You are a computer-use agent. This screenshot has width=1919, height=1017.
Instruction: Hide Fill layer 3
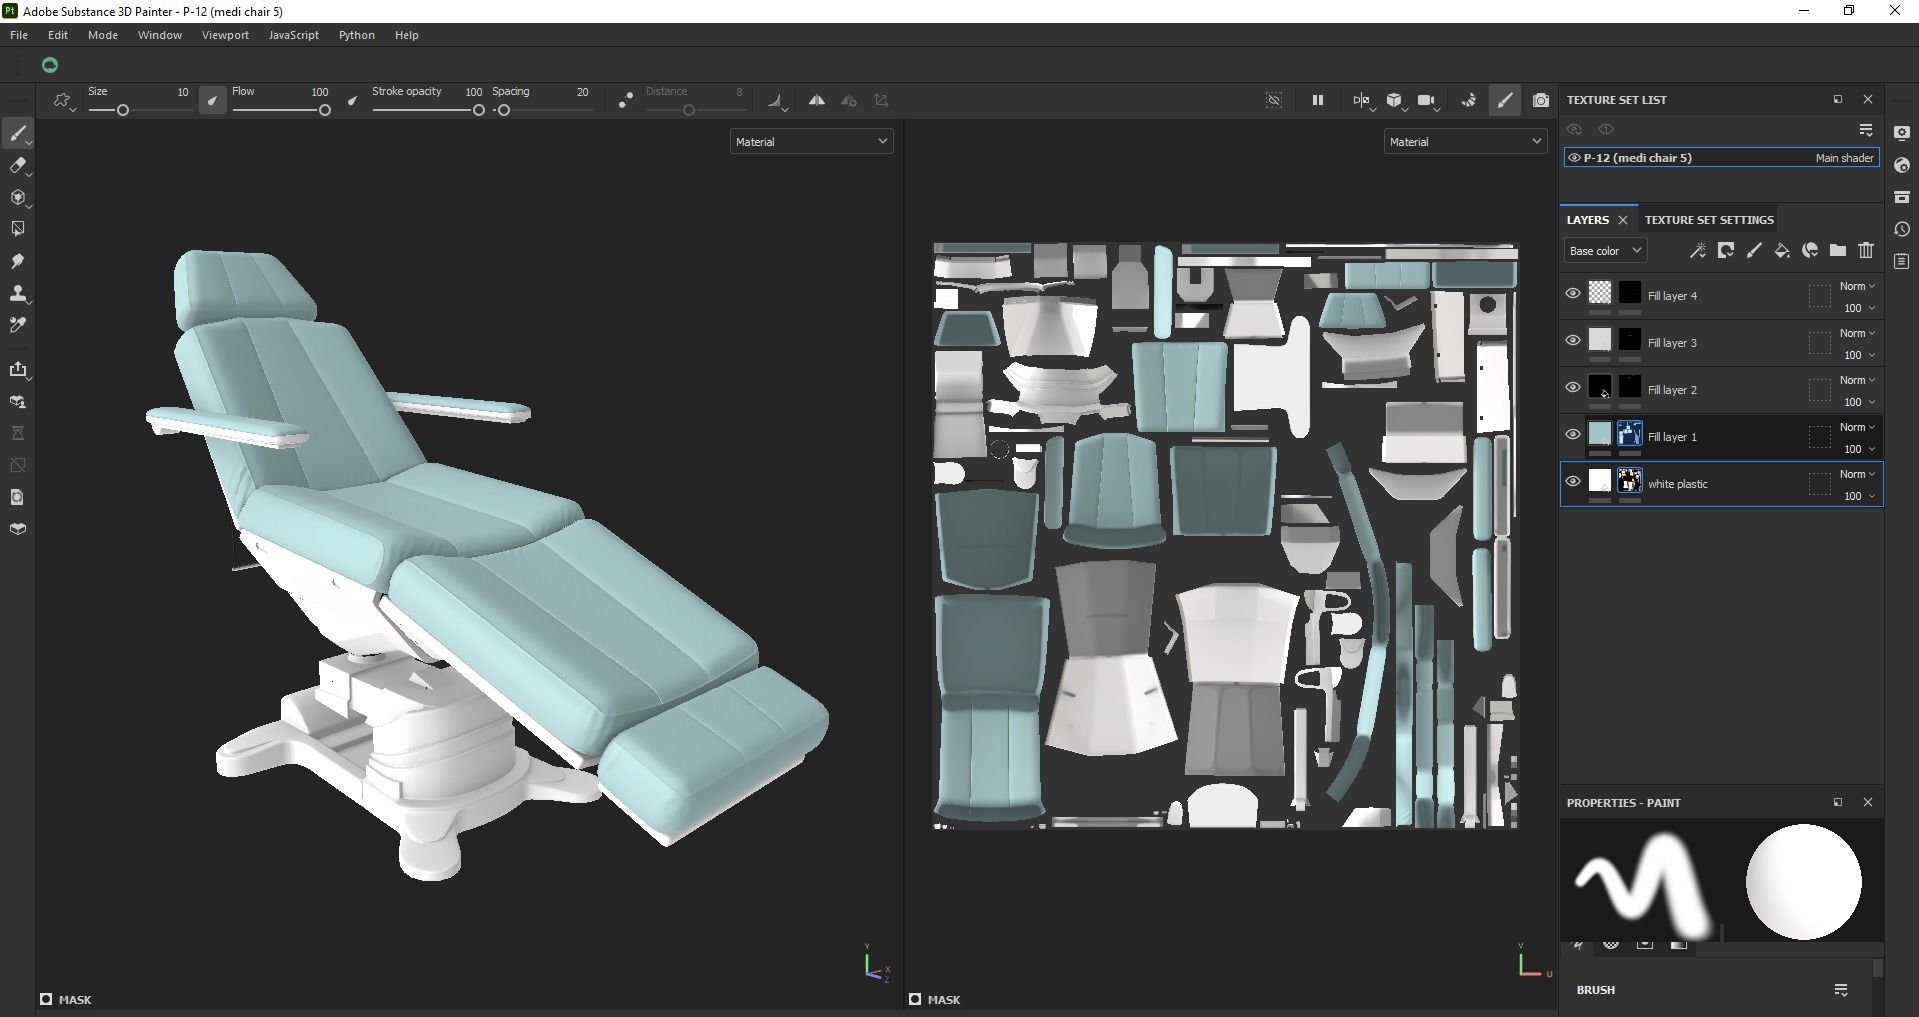tap(1573, 341)
